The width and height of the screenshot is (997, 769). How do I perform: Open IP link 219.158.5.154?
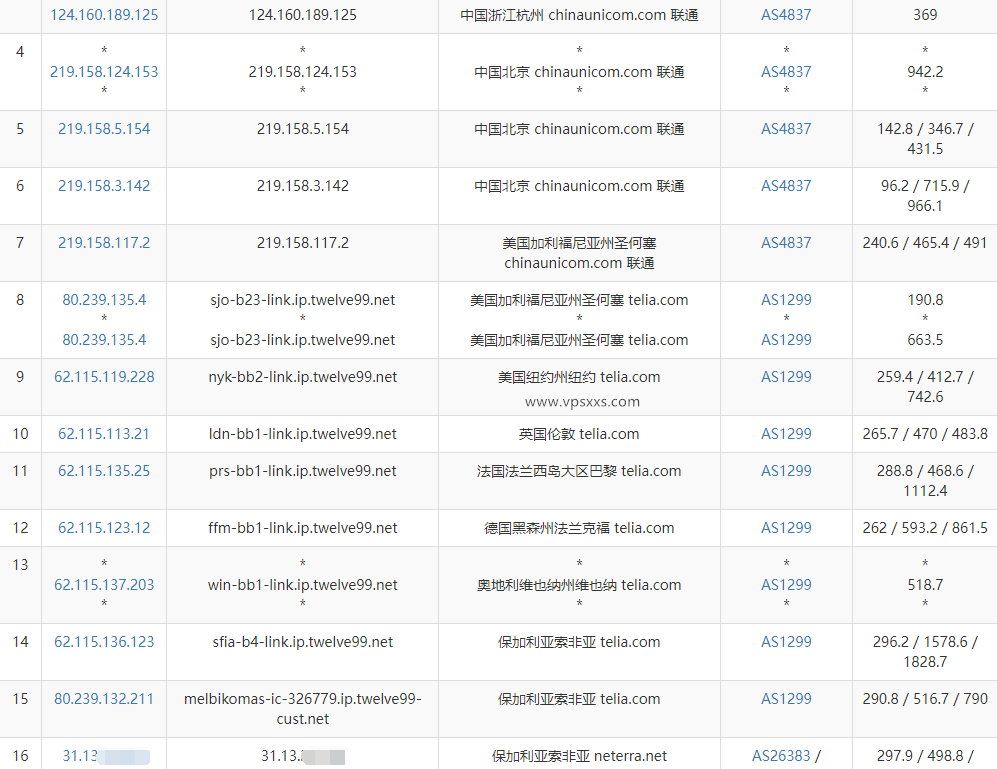[x=104, y=129]
